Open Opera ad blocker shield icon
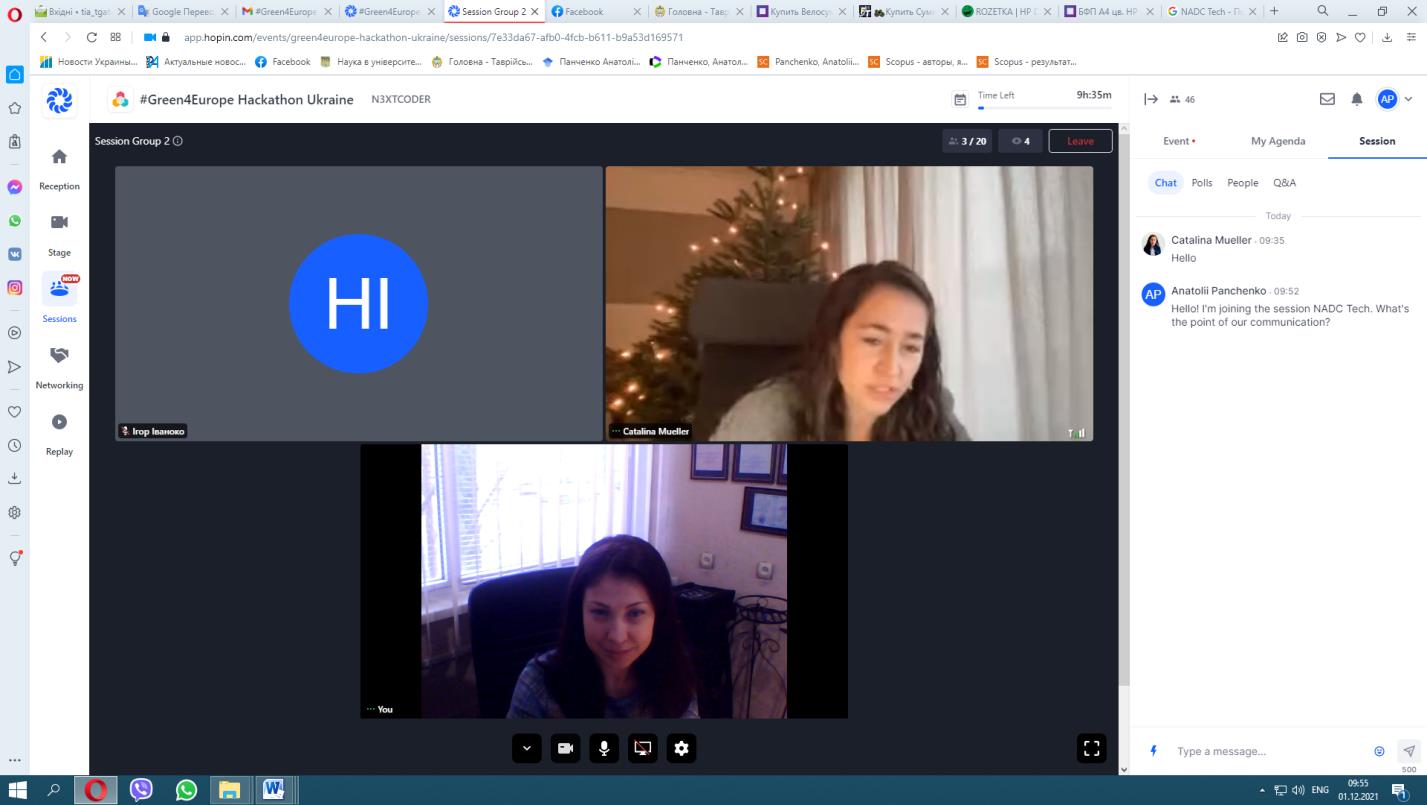The height and width of the screenshot is (805, 1427). coord(1321,37)
